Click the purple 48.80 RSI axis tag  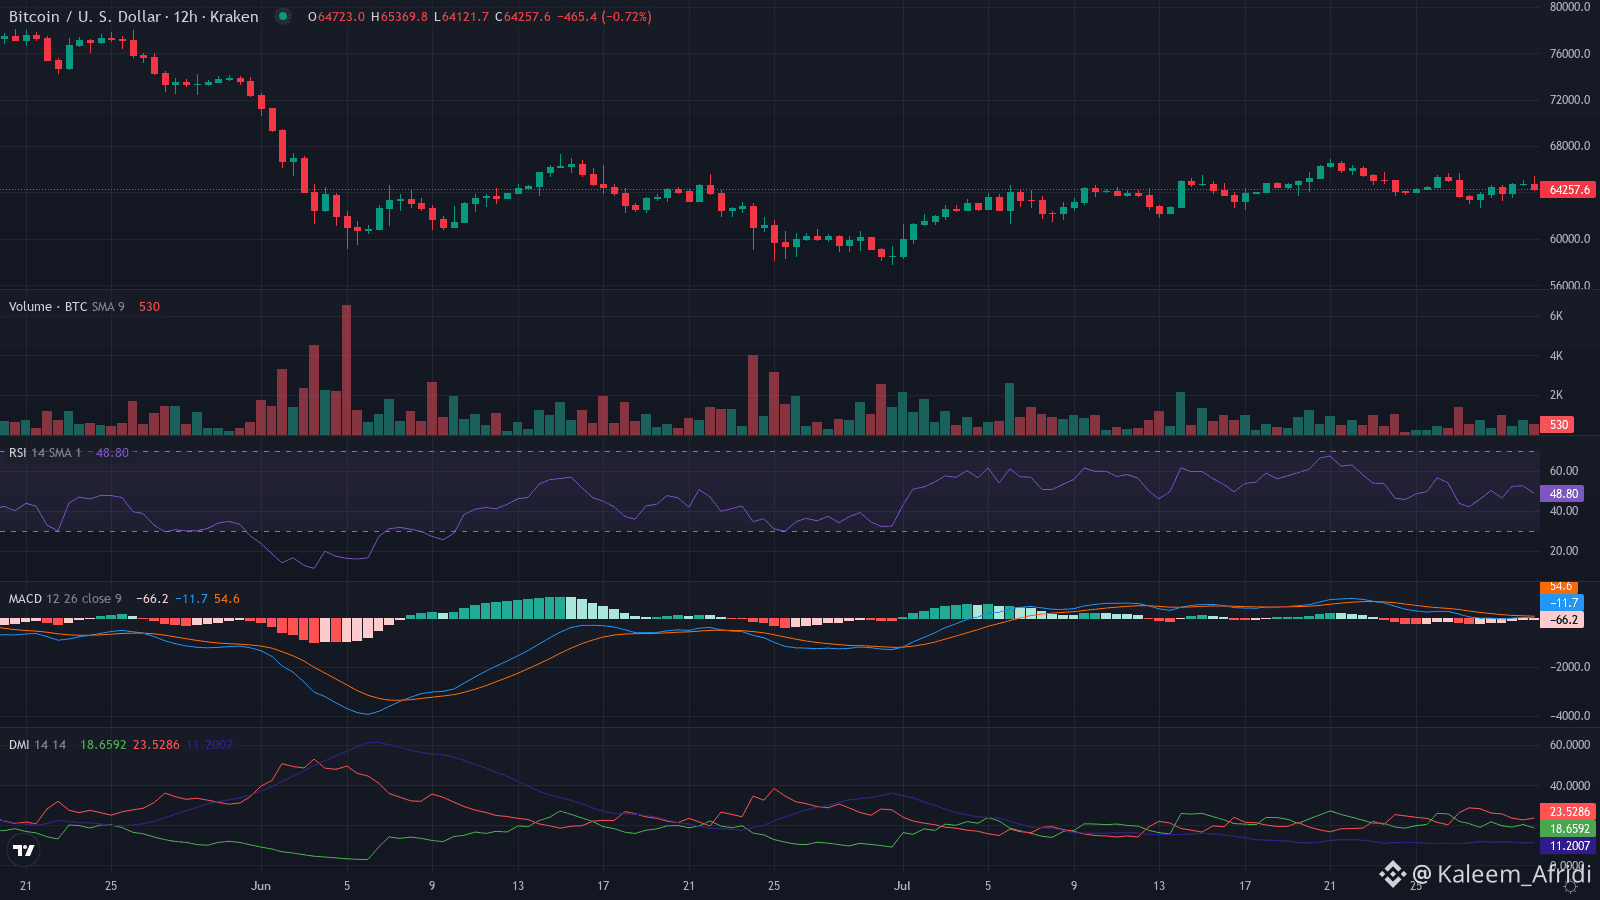(1562, 494)
